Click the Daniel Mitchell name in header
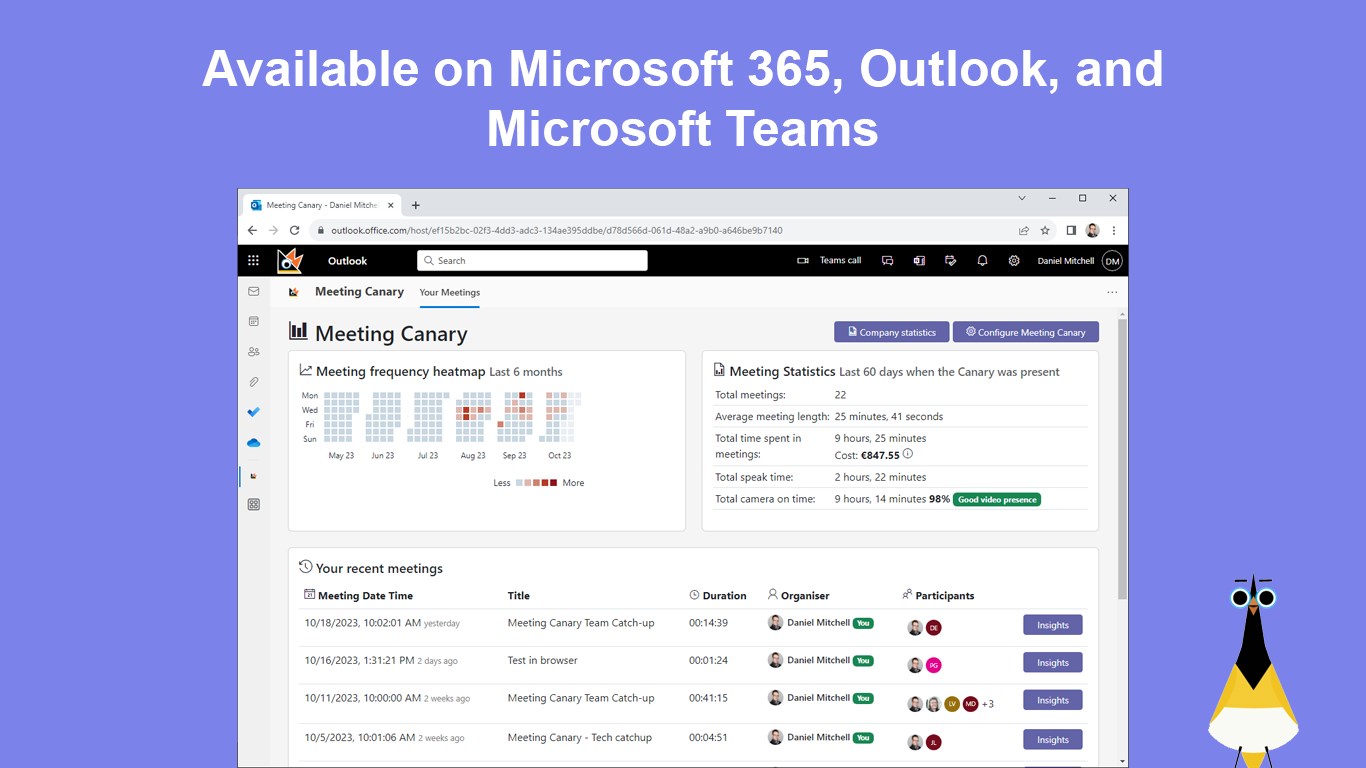The image size is (1366, 768). point(1066,261)
